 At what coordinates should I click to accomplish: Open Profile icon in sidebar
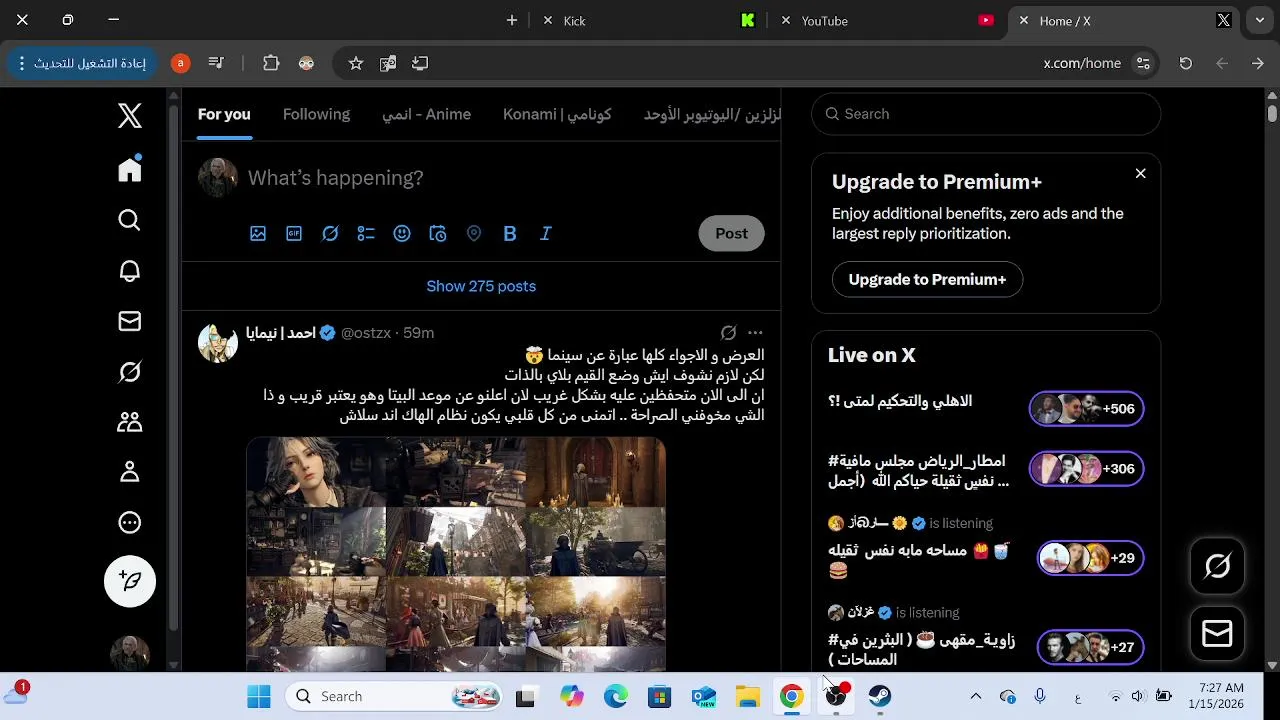(x=130, y=472)
